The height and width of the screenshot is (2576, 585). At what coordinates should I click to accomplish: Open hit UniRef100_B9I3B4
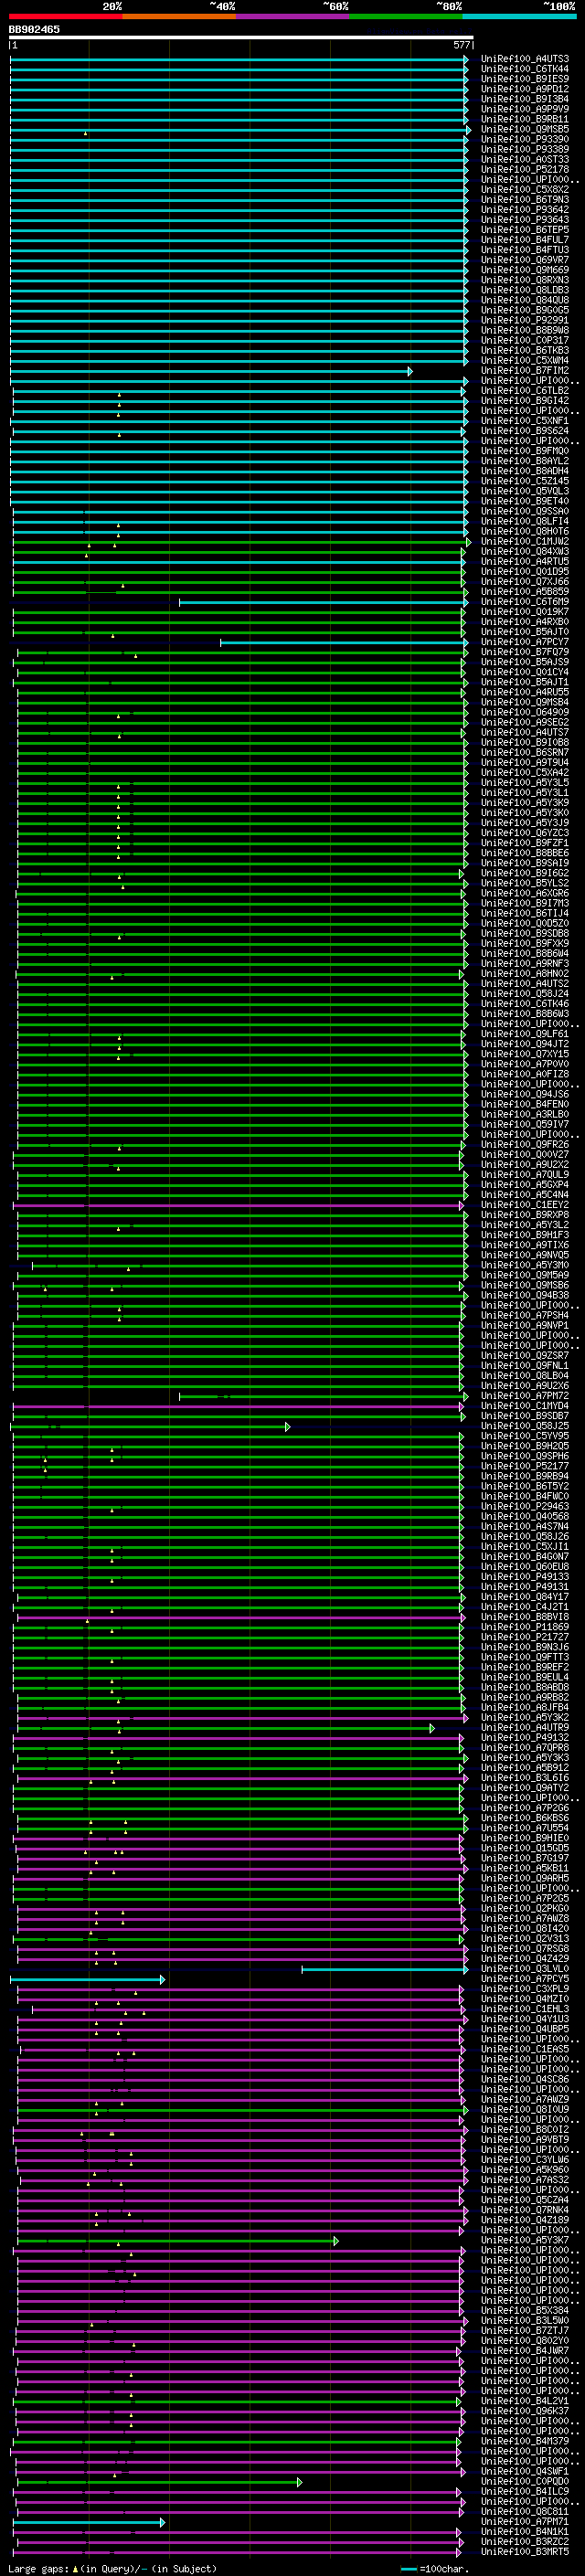(x=524, y=99)
